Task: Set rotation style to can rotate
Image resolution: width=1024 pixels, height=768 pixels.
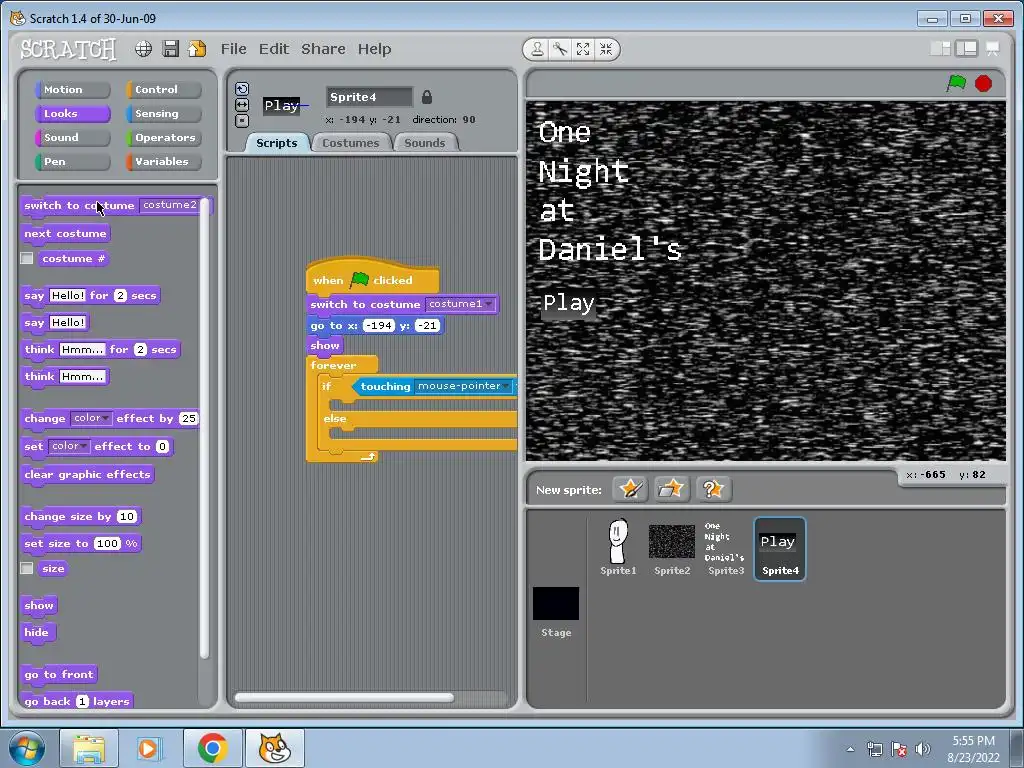Action: coord(242,89)
